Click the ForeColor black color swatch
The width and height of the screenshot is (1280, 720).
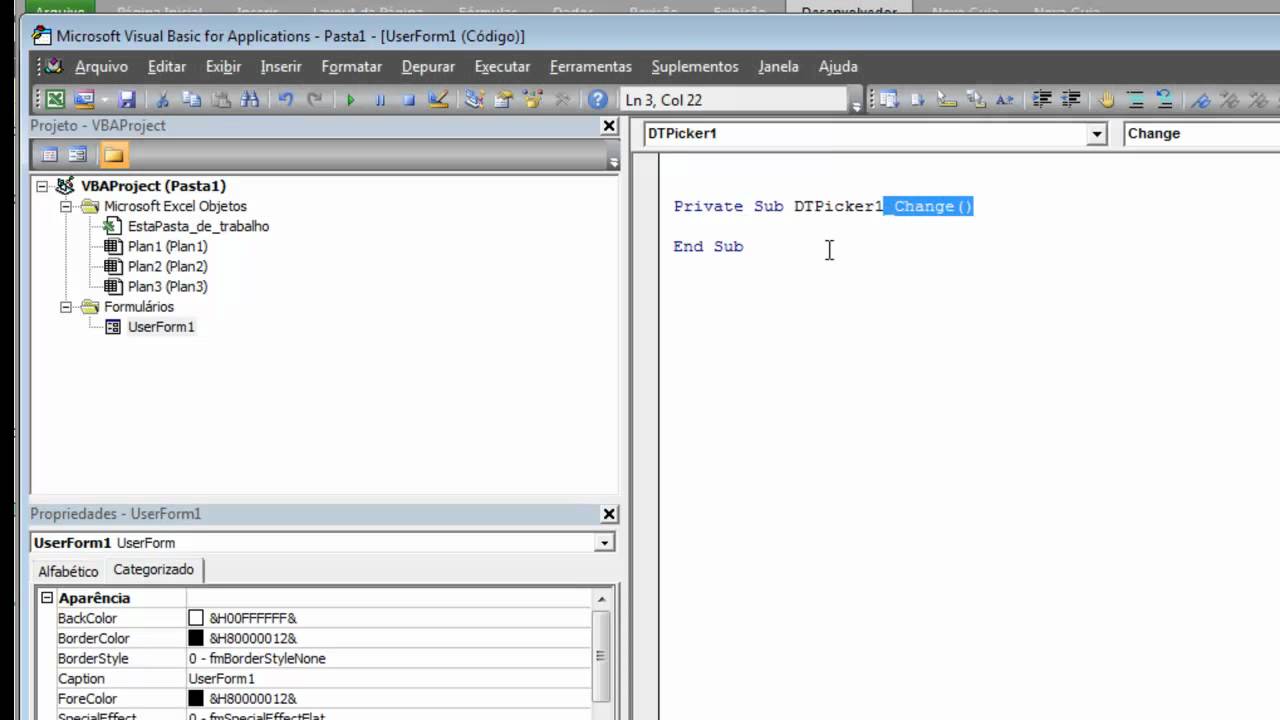pyautogui.click(x=196, y=699)
